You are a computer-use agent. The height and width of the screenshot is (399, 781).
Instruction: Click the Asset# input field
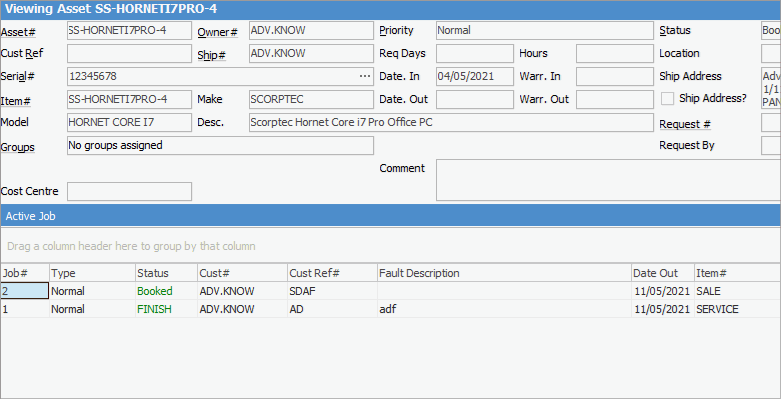[x=129, y=30]
